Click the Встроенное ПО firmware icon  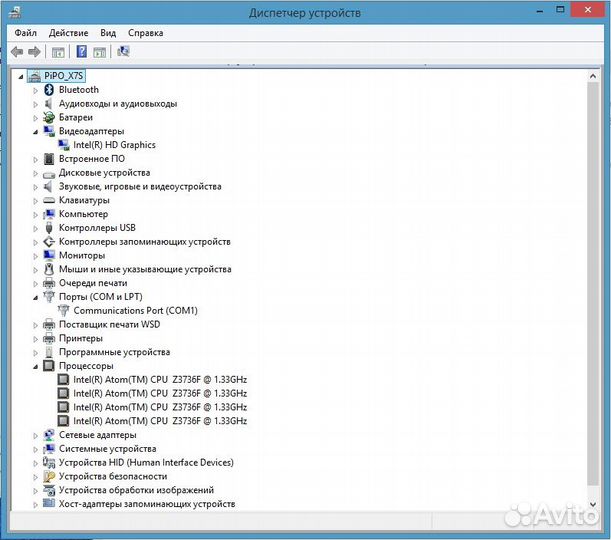tap(49, 159)
